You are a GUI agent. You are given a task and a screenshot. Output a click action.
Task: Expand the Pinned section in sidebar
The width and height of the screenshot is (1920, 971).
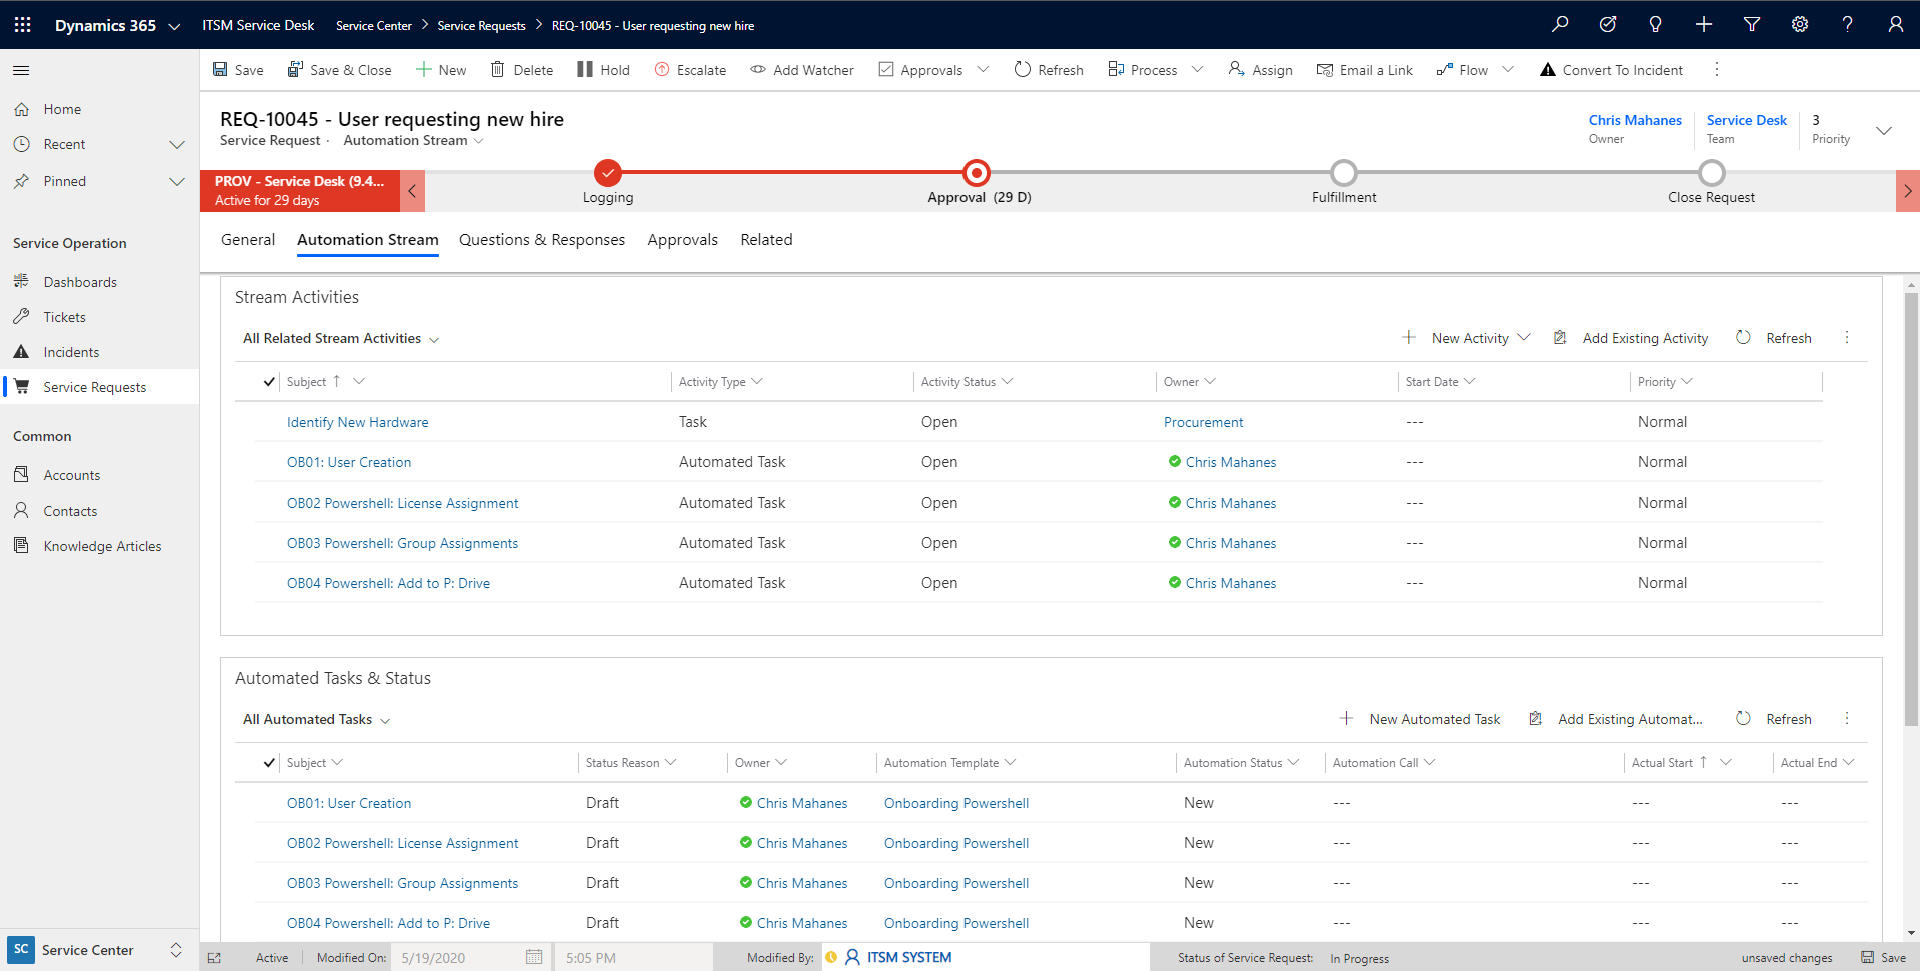(177, 182)
